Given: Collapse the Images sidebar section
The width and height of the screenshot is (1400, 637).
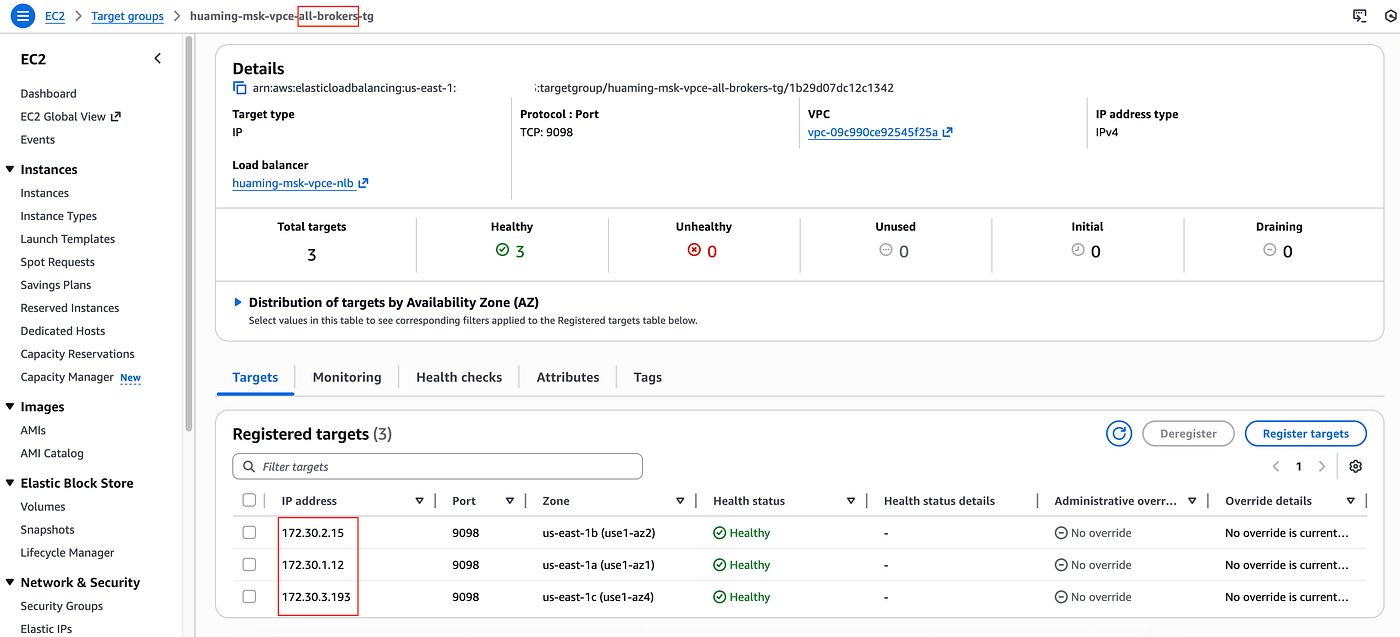Looking at the screenshot, I should [10, 406].
